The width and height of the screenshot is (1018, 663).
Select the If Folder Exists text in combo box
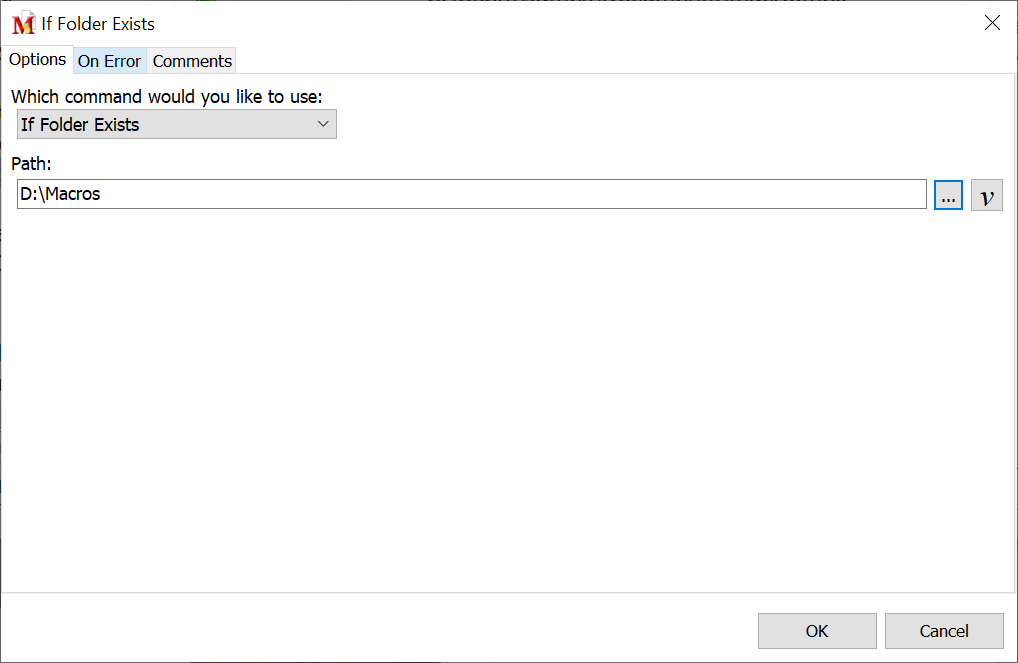point(80,125)
